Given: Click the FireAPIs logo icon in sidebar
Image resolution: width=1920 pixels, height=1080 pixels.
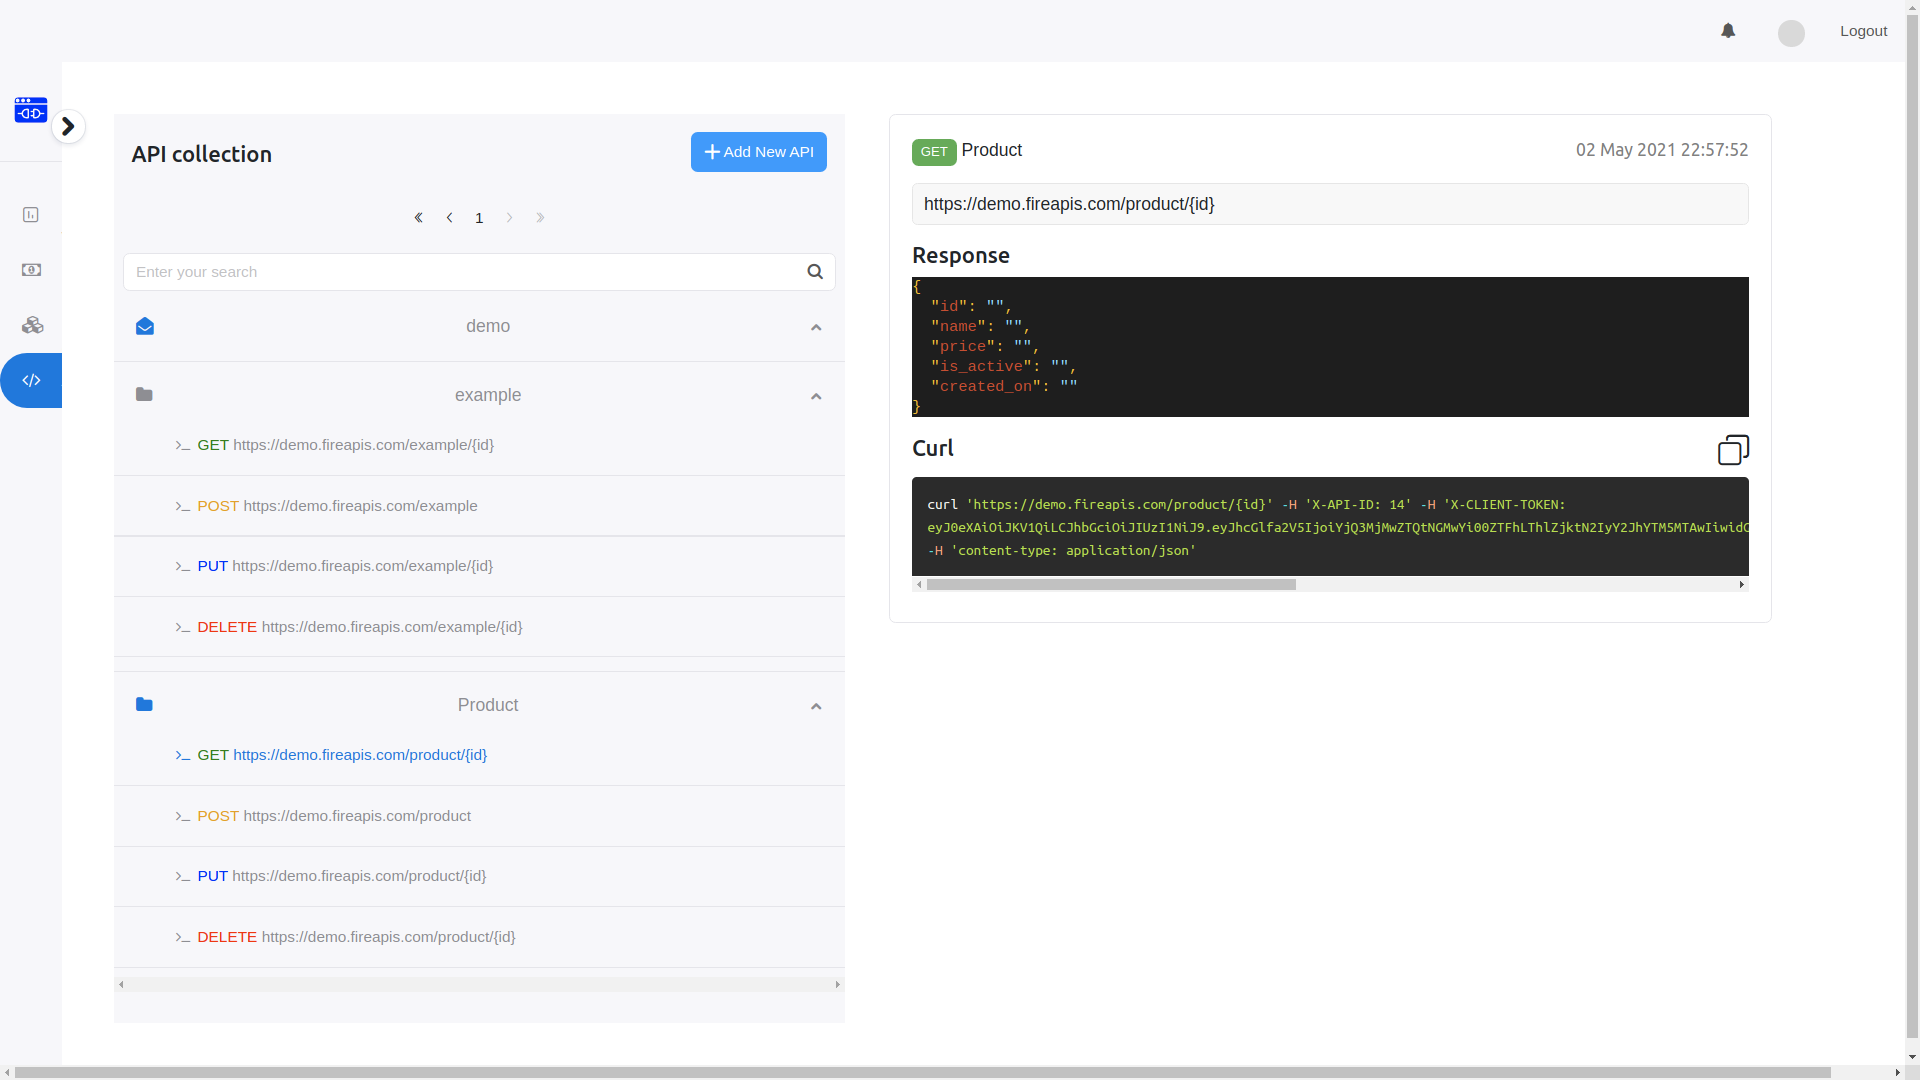Looking at the screenshot, I should point(31,110).
